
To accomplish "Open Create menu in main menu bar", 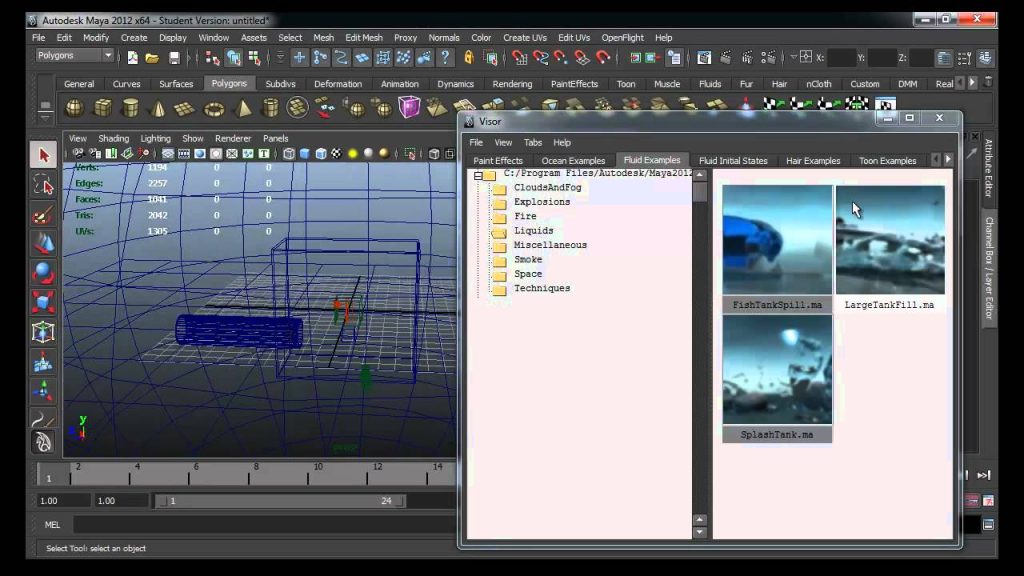I will 134,38.
